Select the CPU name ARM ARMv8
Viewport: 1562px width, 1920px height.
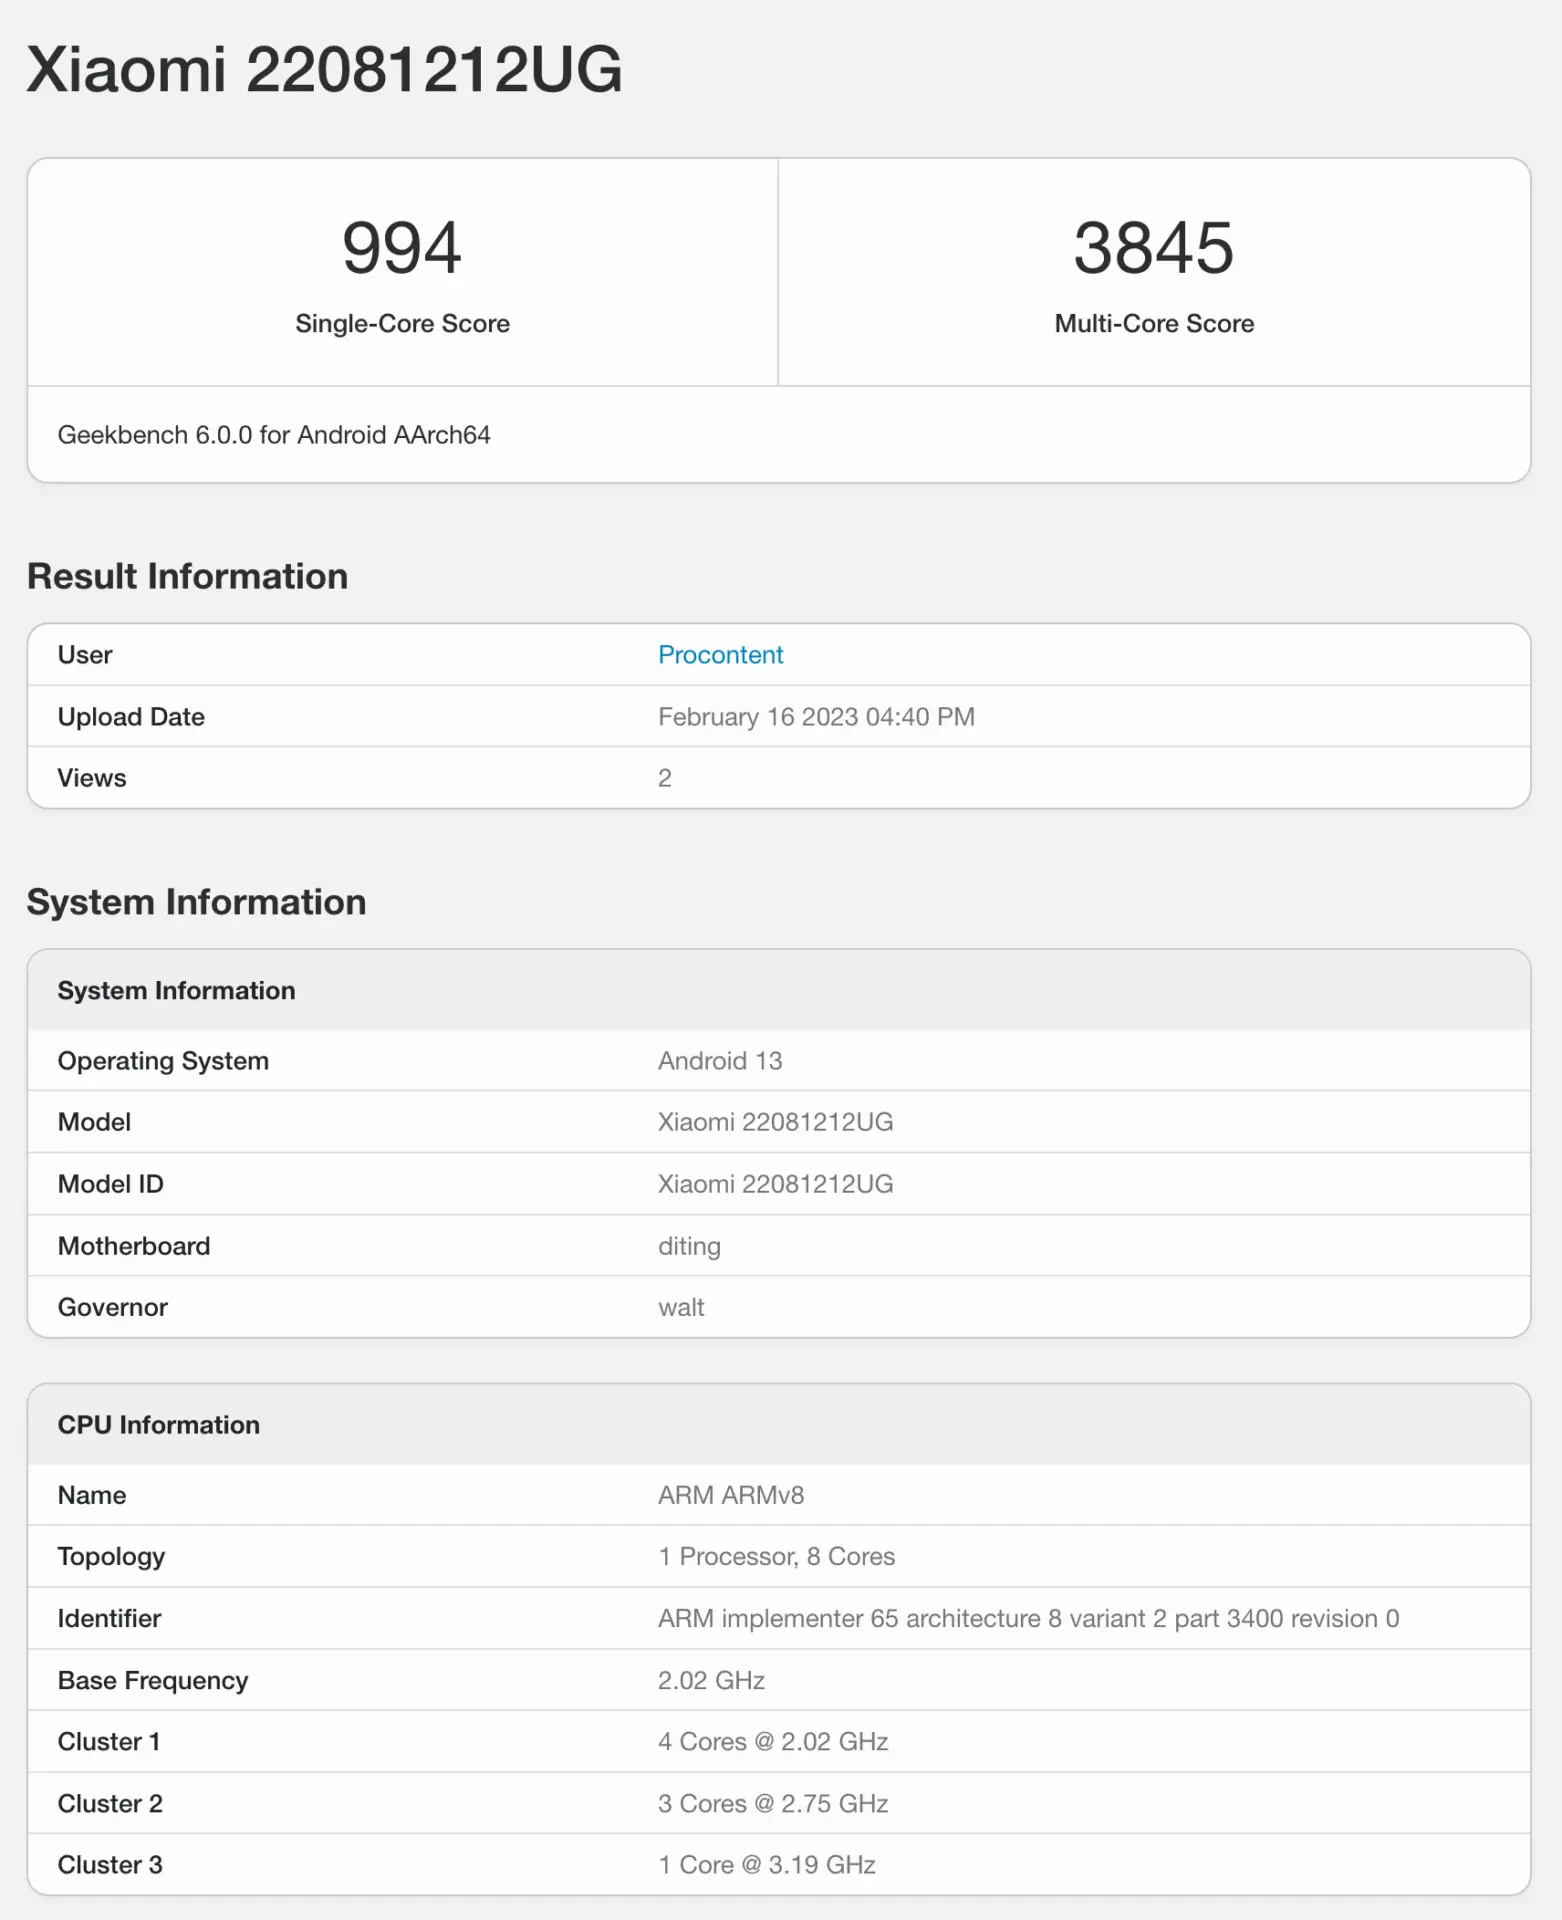click(x=731, y=1495)
